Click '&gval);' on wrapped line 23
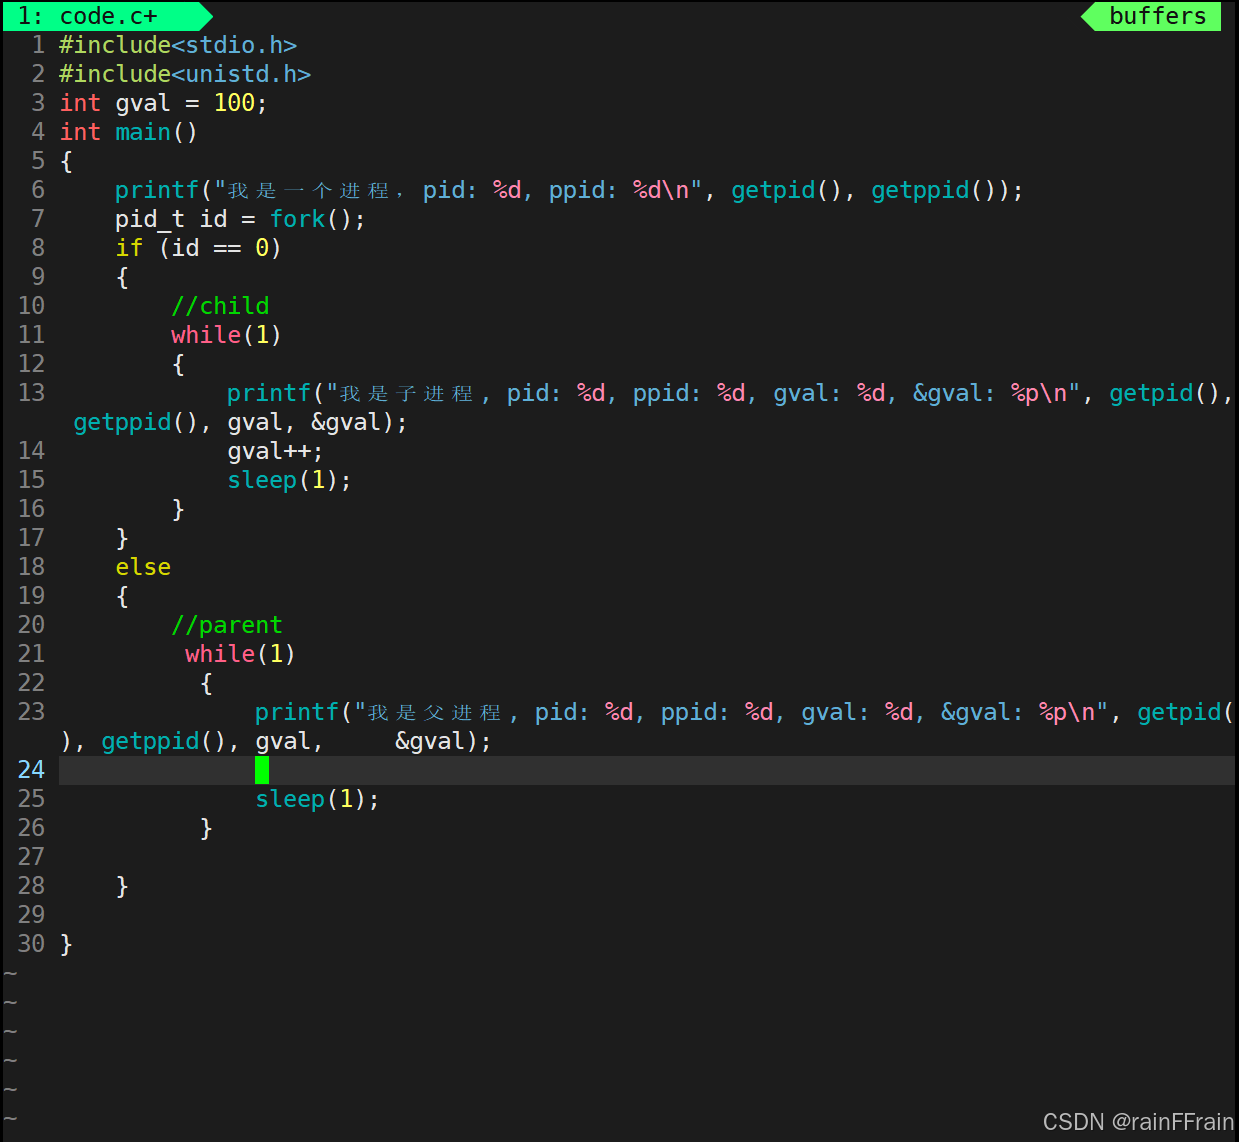 [443, 741]
